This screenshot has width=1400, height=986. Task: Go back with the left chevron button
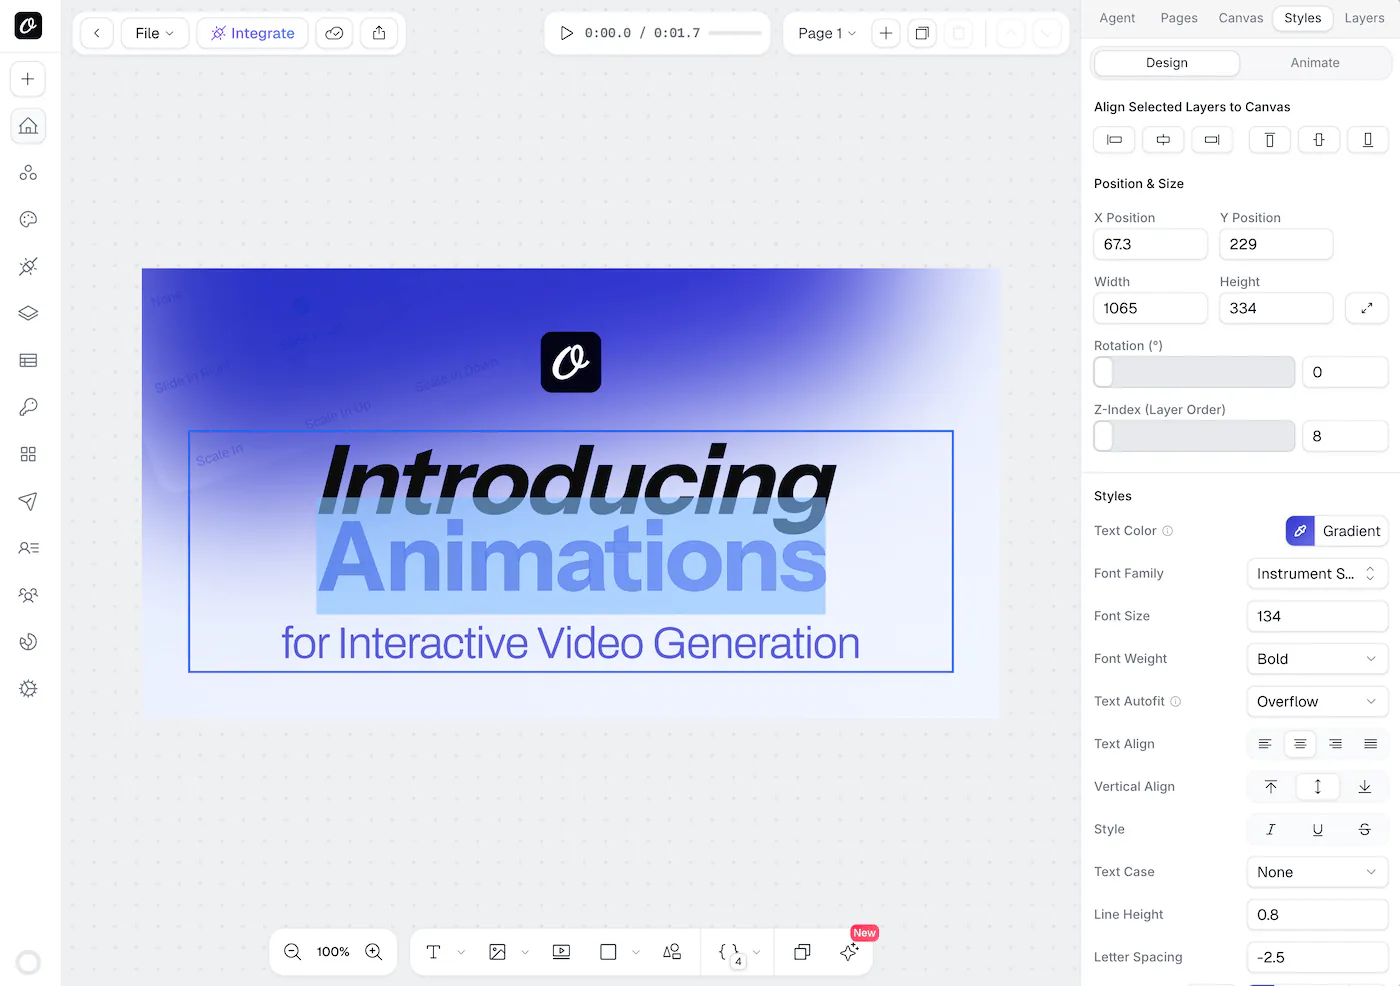point(96,33)
